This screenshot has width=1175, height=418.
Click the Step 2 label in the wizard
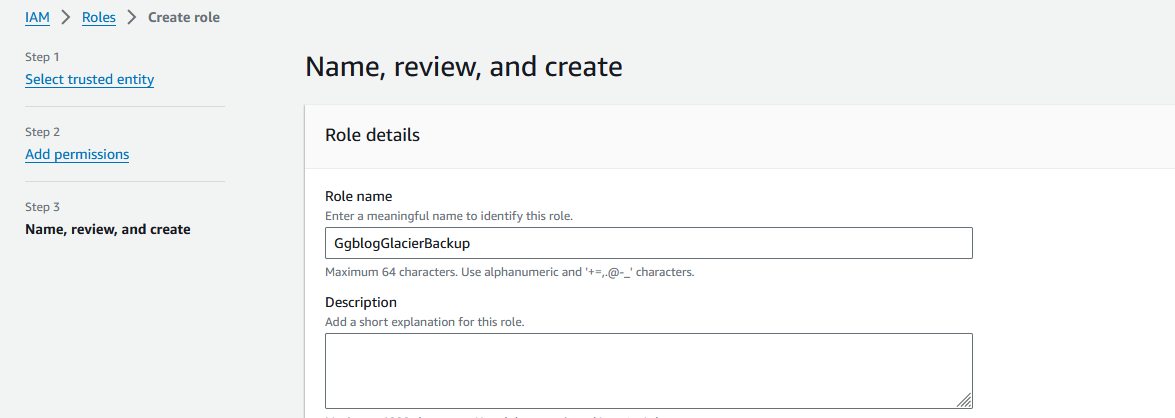click(x=42, y=132)
